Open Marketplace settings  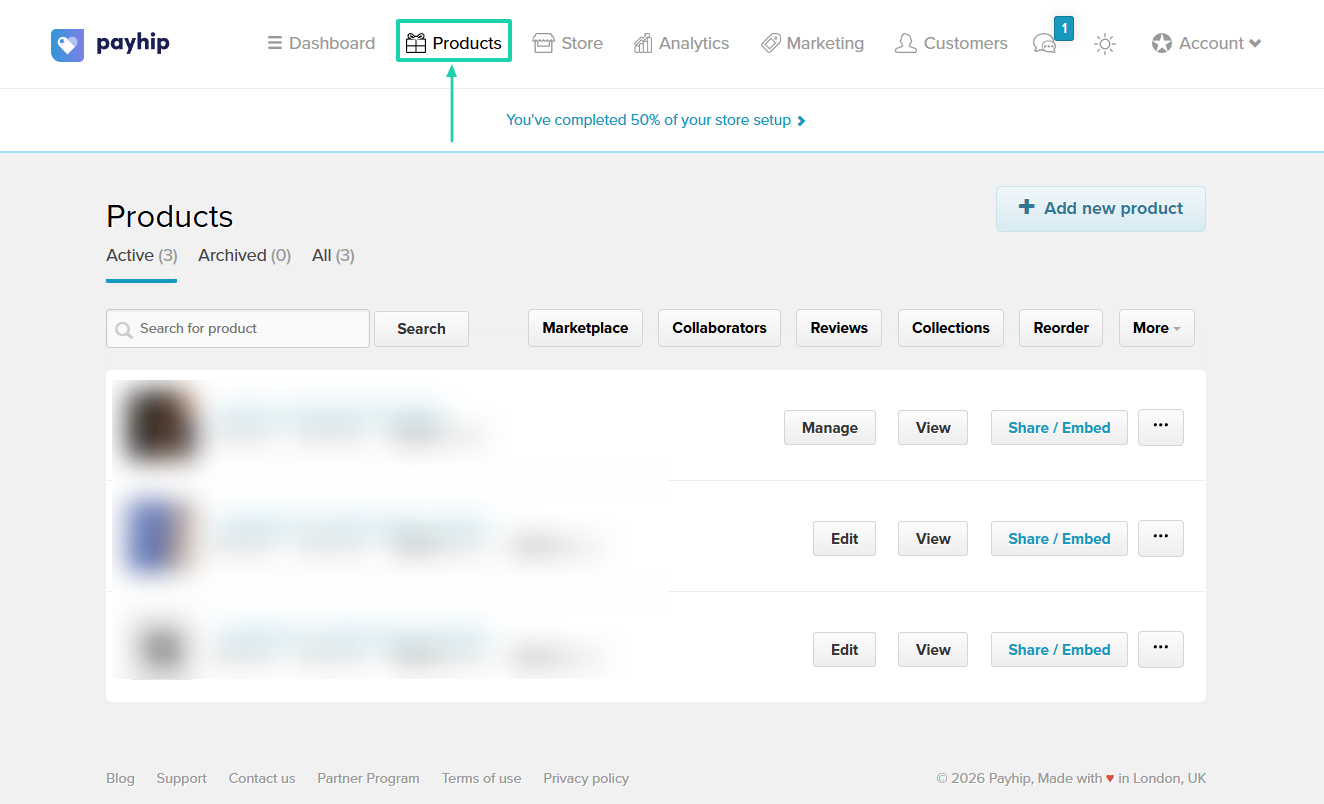[585, 328]
